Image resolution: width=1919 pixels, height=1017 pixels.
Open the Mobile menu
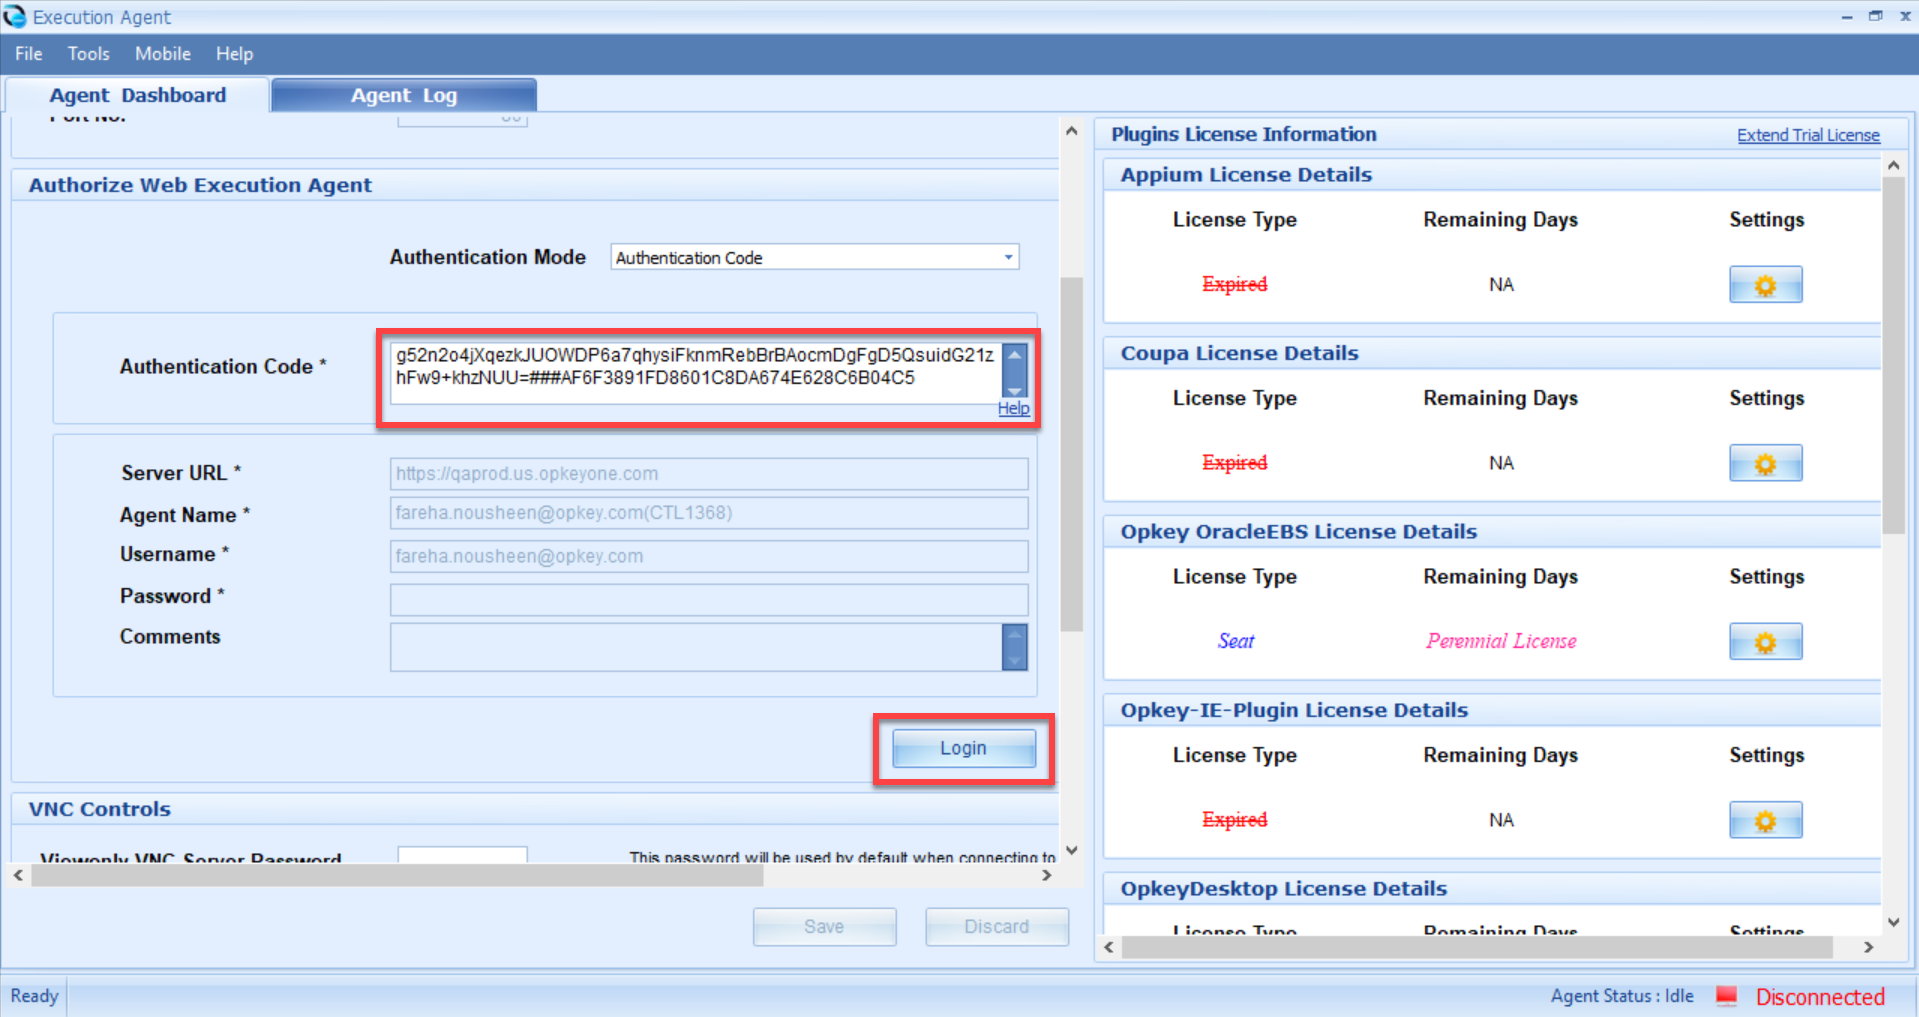tap(163, 54)
